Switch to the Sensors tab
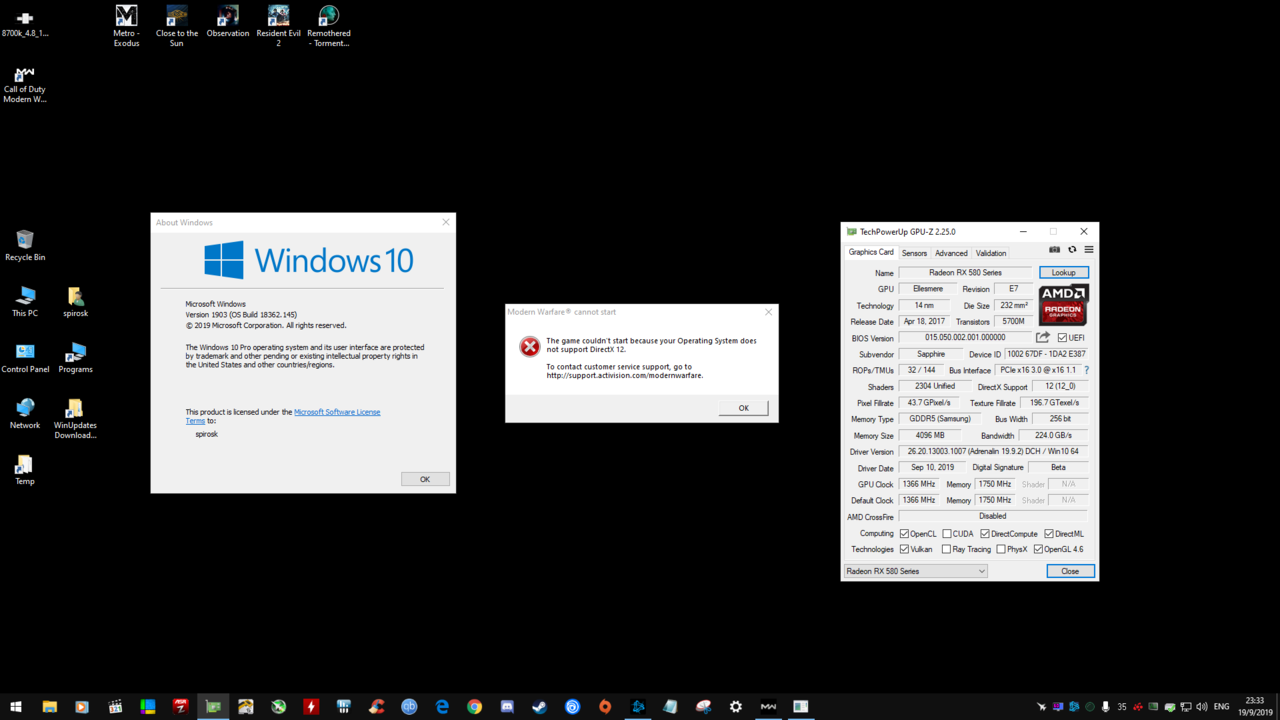Image resolution: width=1280 pixels, height=720 pixels. coord(914,253)
